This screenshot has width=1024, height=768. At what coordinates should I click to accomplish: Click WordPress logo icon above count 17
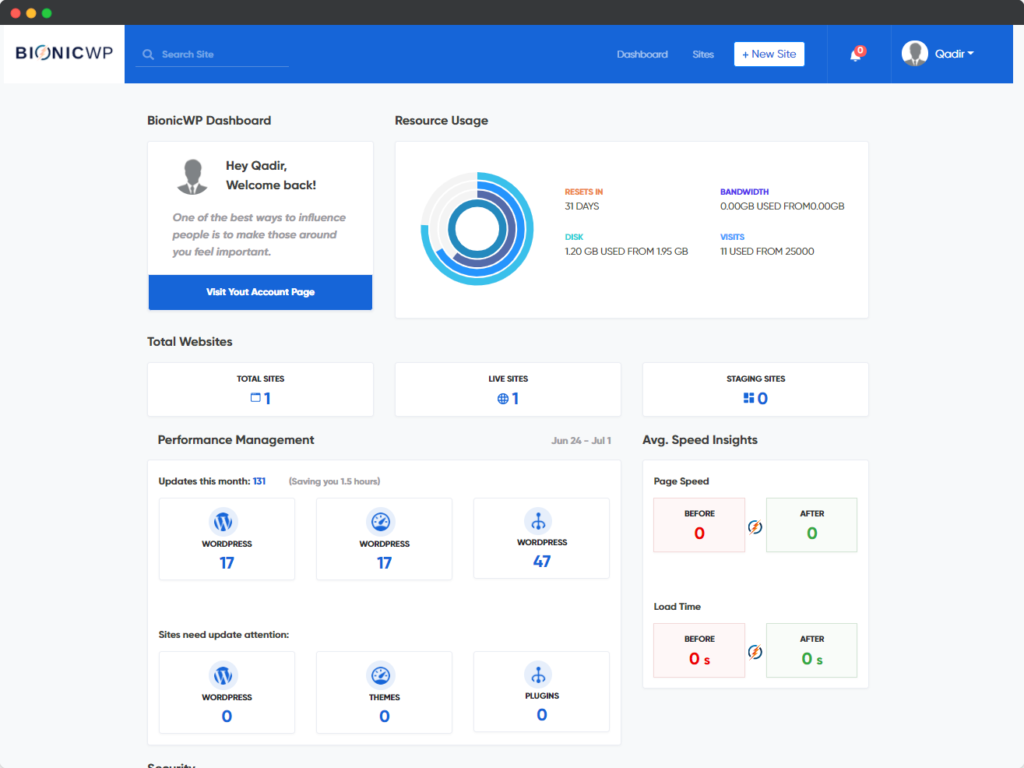223,522
